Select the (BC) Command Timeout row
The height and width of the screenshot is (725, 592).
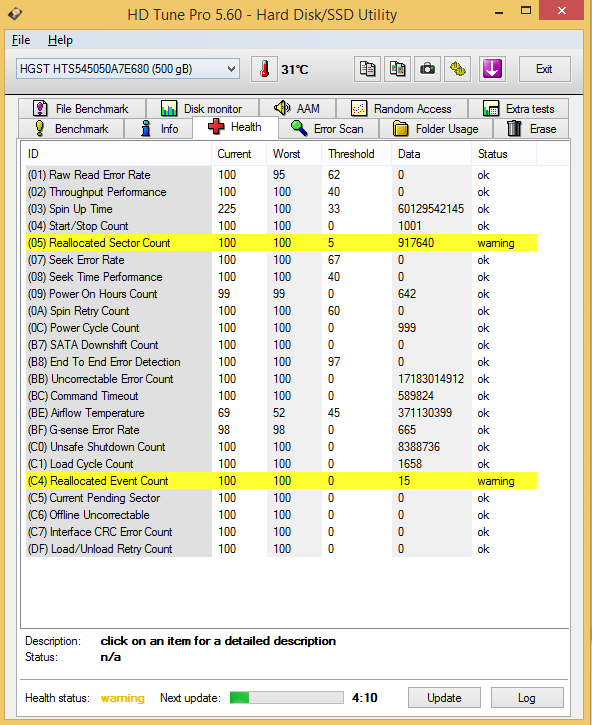click(x=281, y=396)
